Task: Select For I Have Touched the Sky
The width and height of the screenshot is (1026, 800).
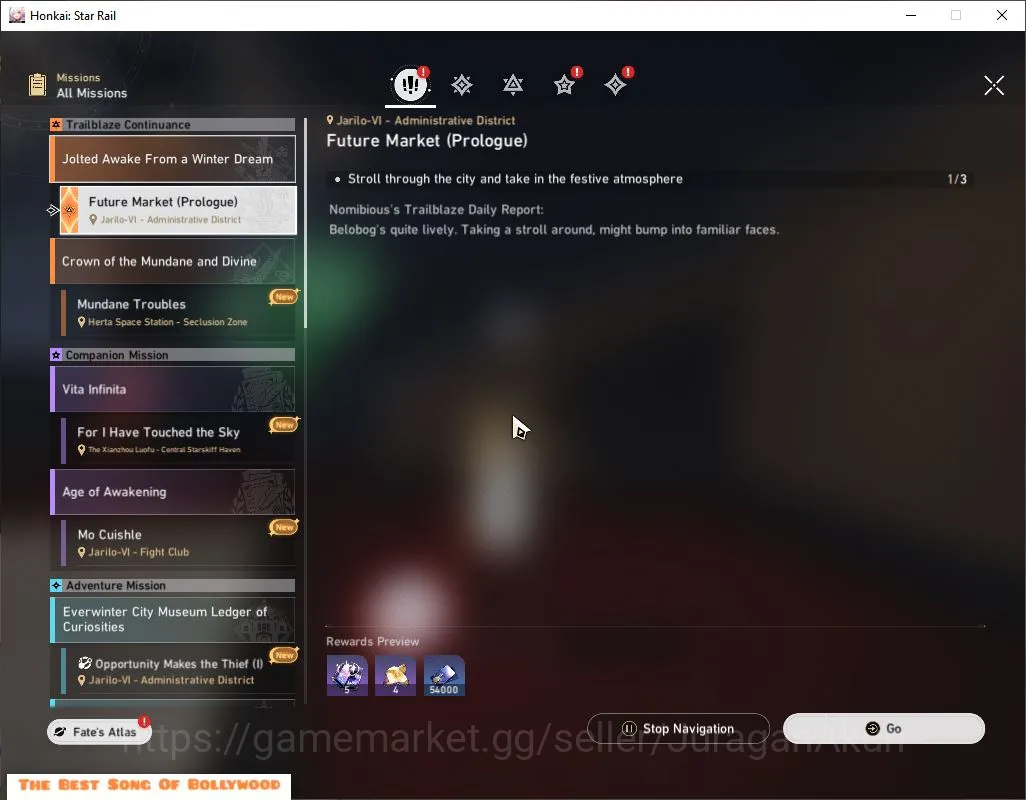Action: tap(178, 440)
